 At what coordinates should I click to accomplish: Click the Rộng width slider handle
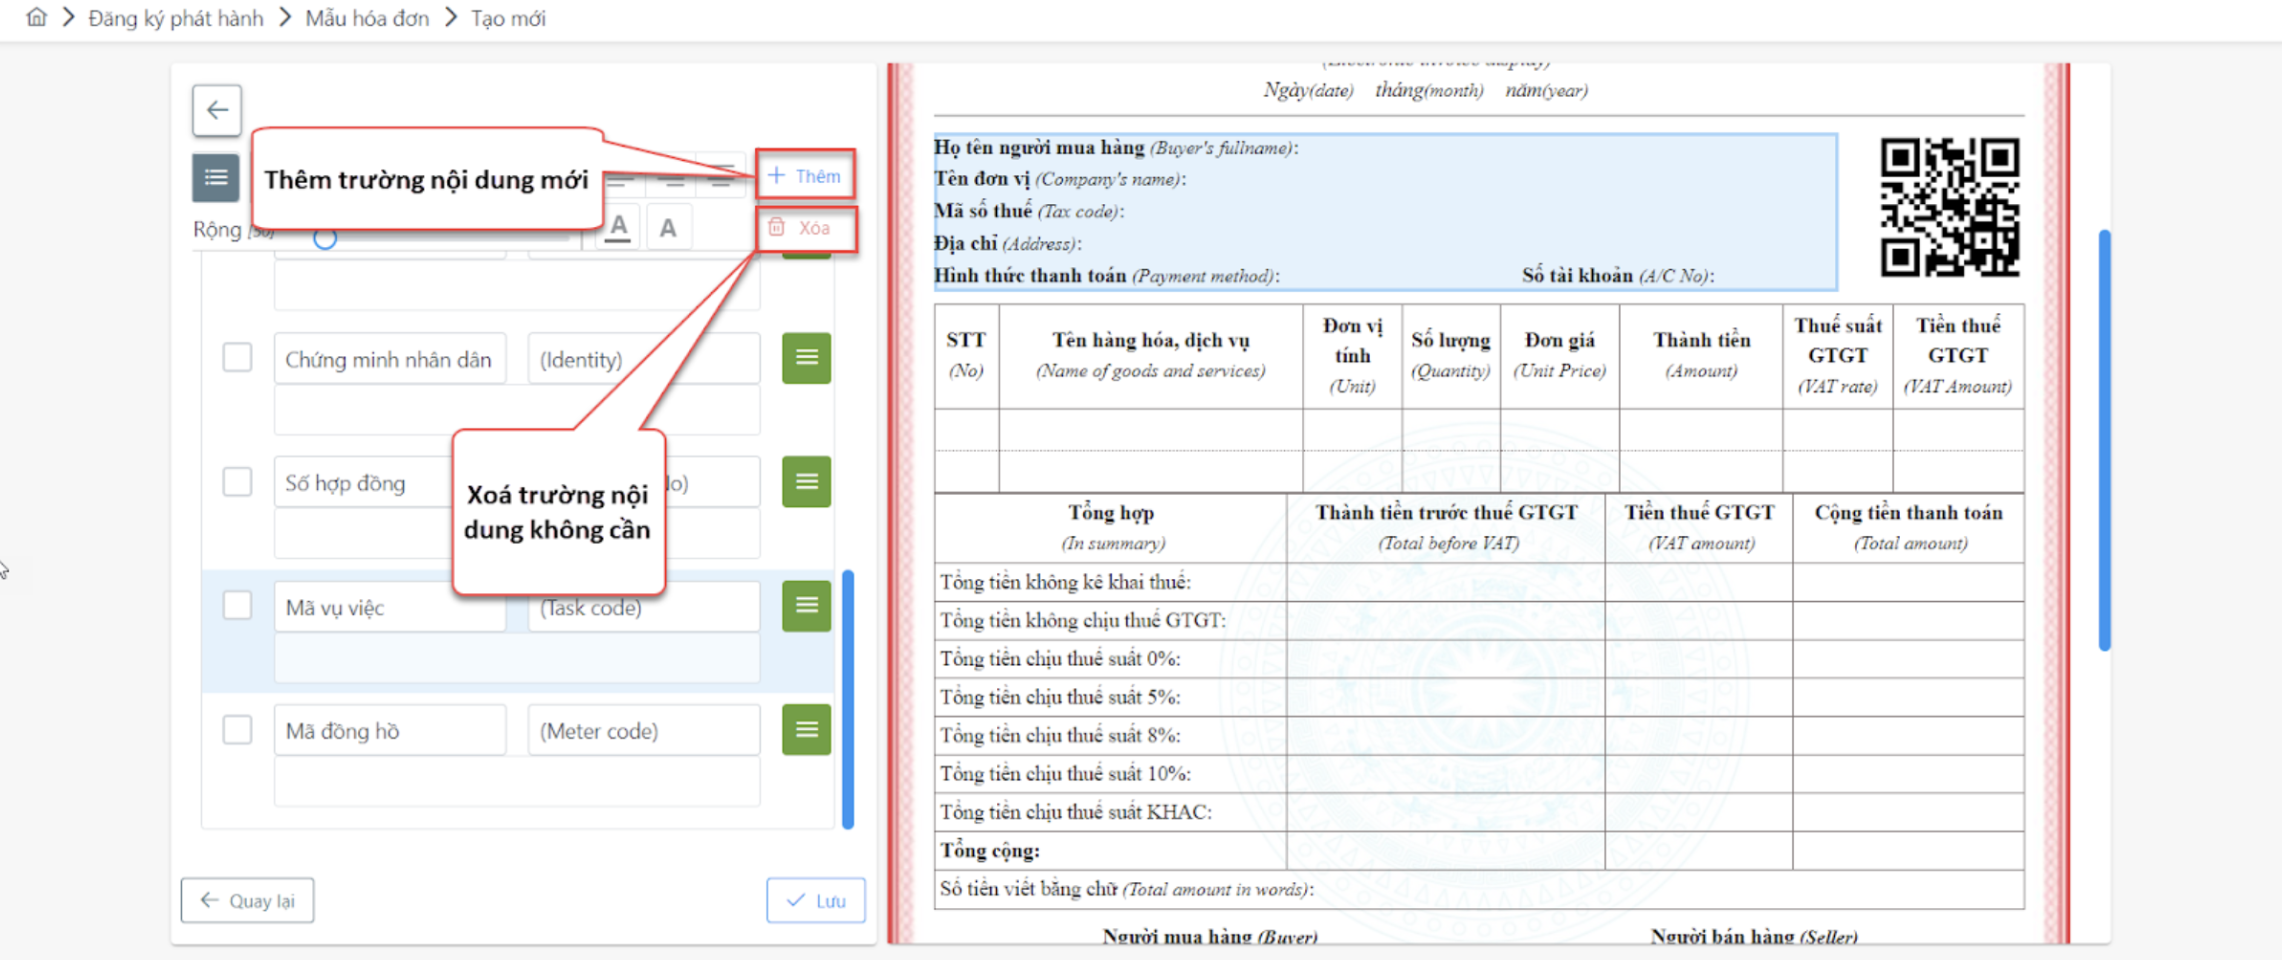coord(325,239)
